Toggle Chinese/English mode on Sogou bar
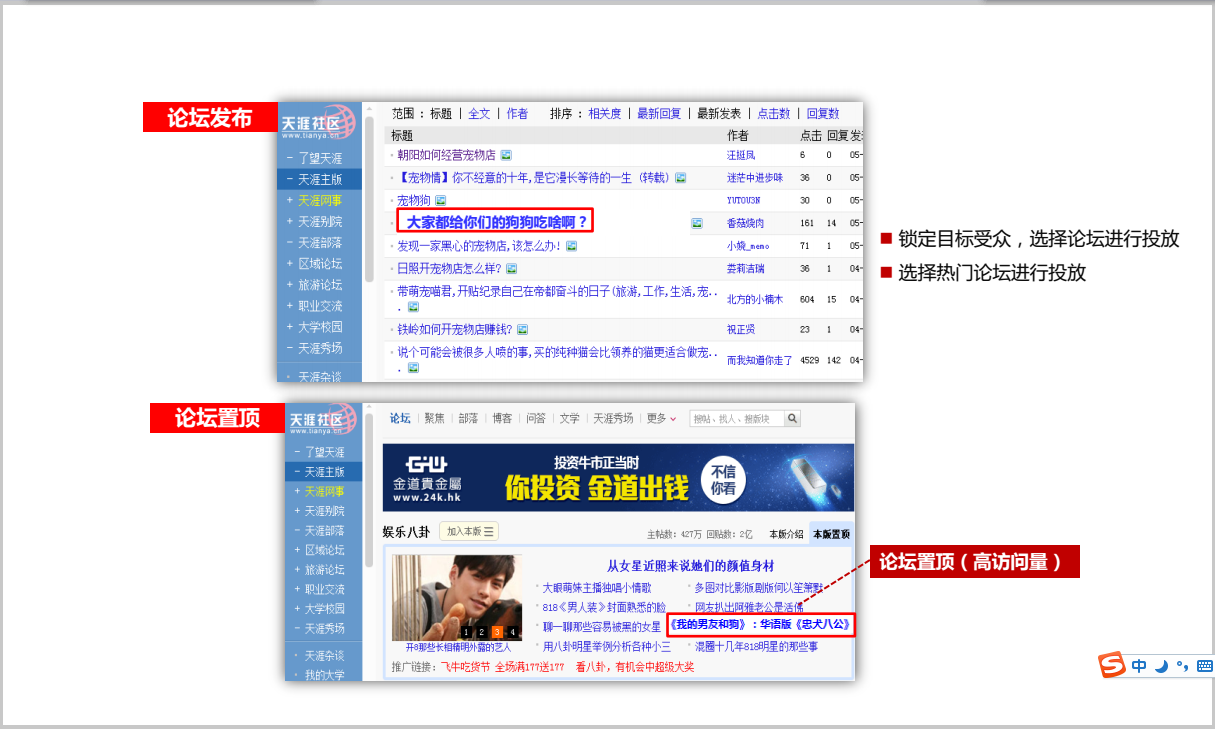1215x729 pixels. [x=1139, y=666]
